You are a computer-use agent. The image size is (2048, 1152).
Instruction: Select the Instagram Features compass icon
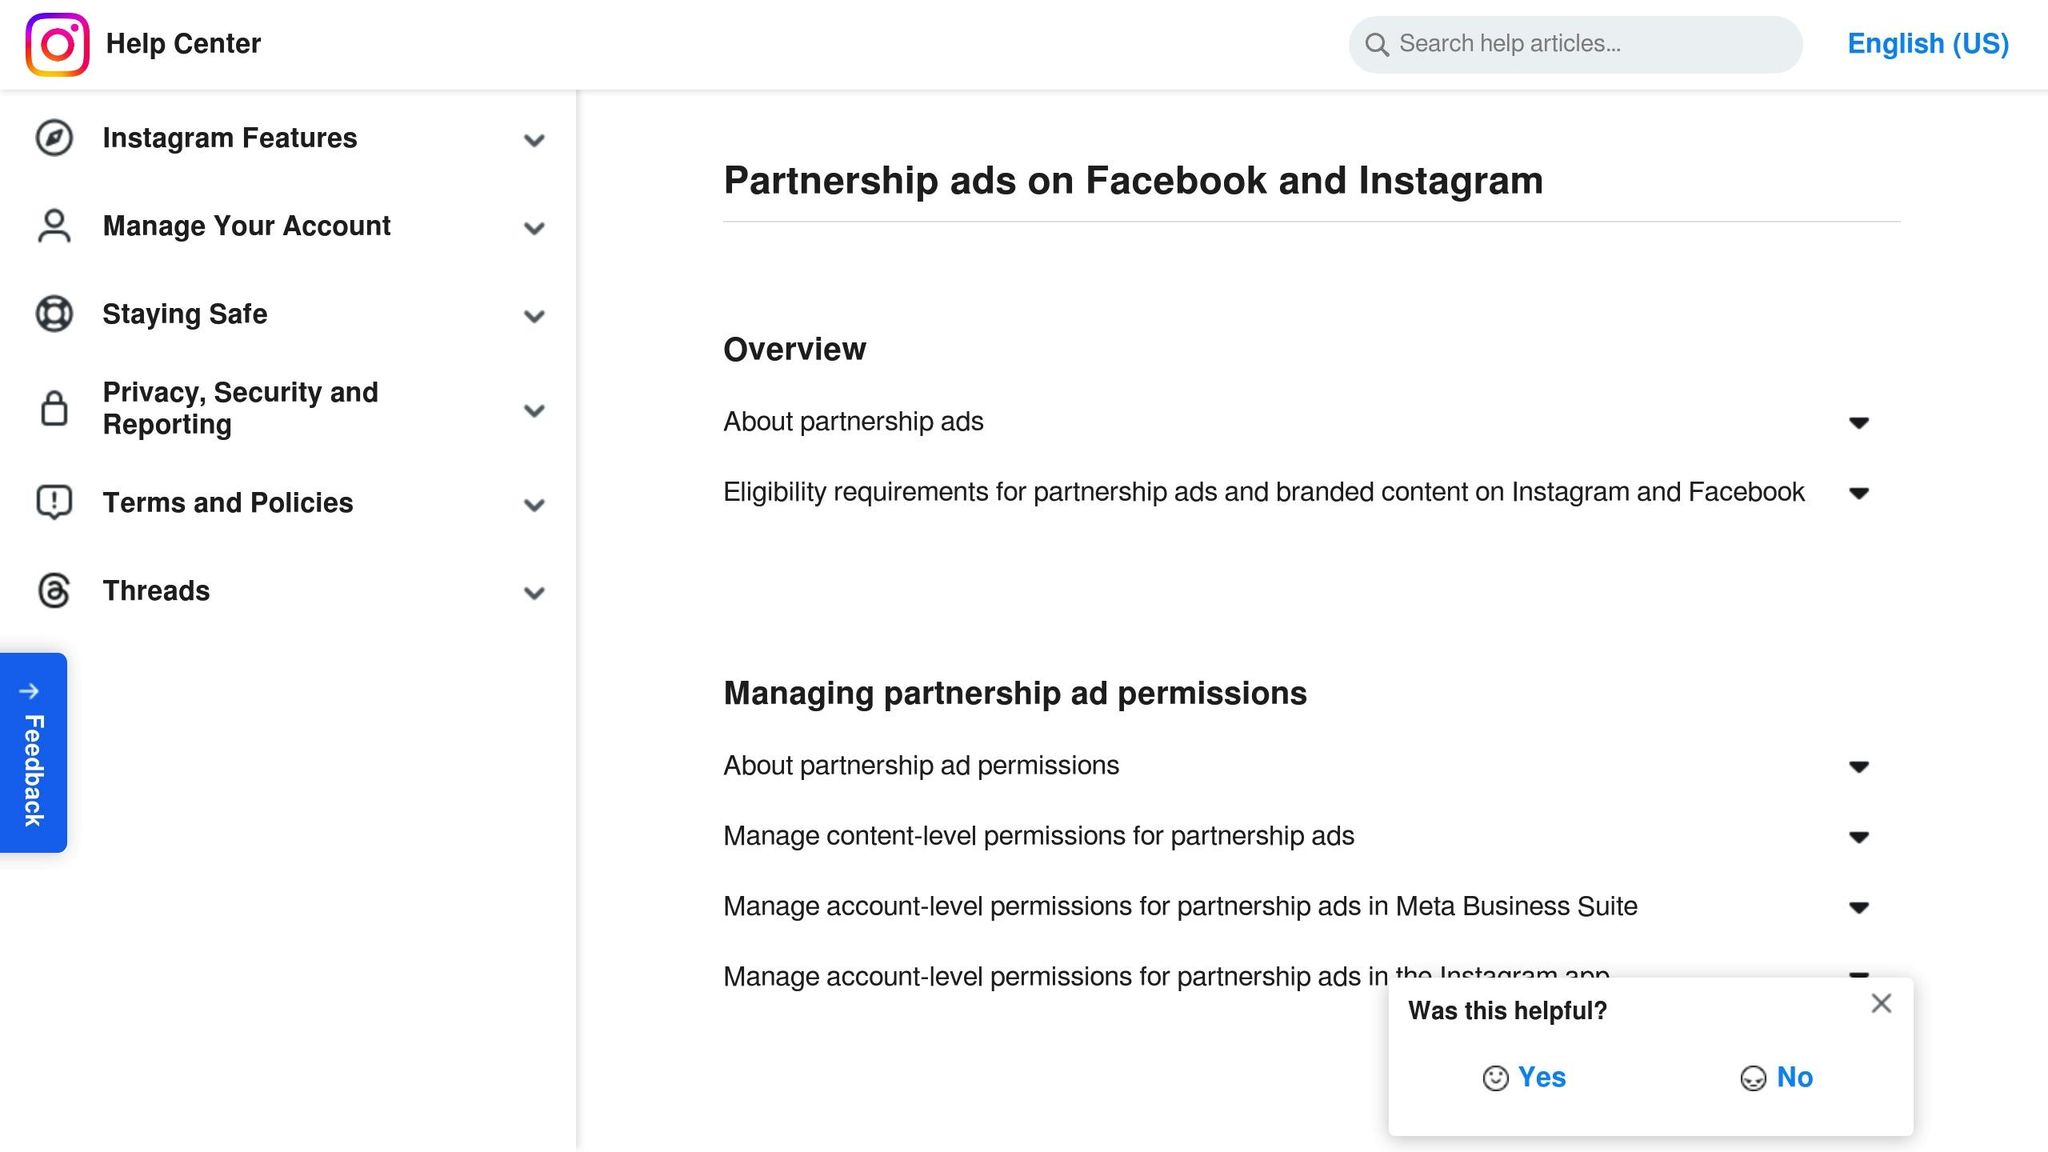click(x=53, y=139)
